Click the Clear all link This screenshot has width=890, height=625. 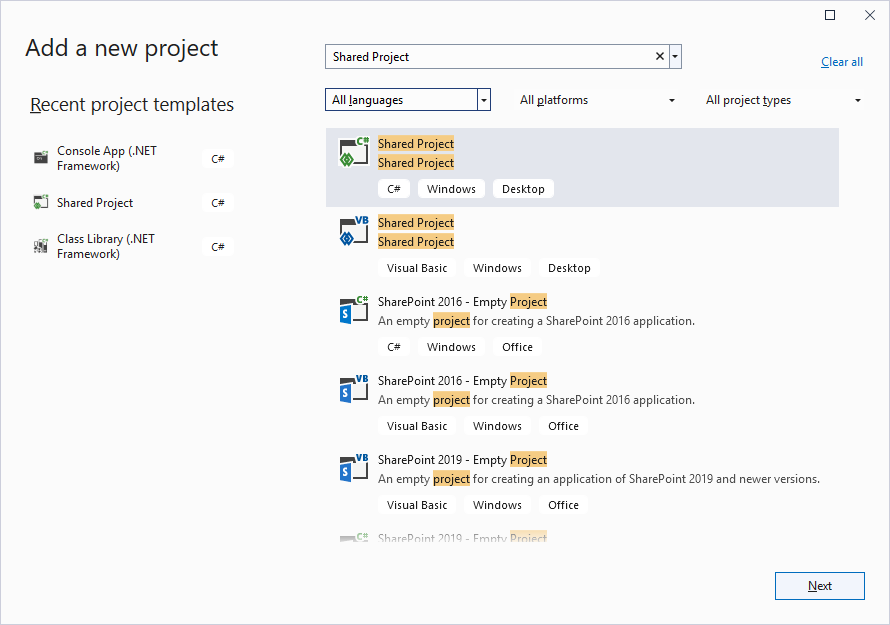point(842,62)
